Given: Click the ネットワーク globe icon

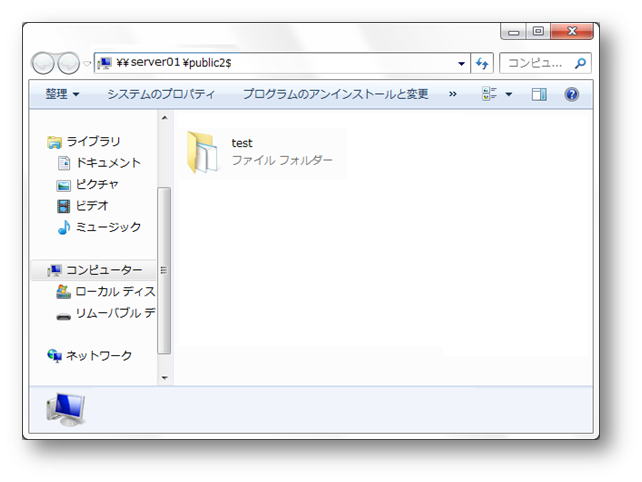Looking at the screenshot, I should 54,355.
